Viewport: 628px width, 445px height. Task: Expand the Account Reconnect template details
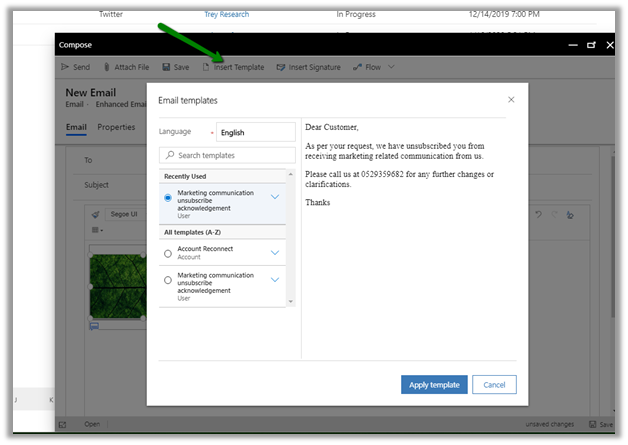tap(275, 253)
